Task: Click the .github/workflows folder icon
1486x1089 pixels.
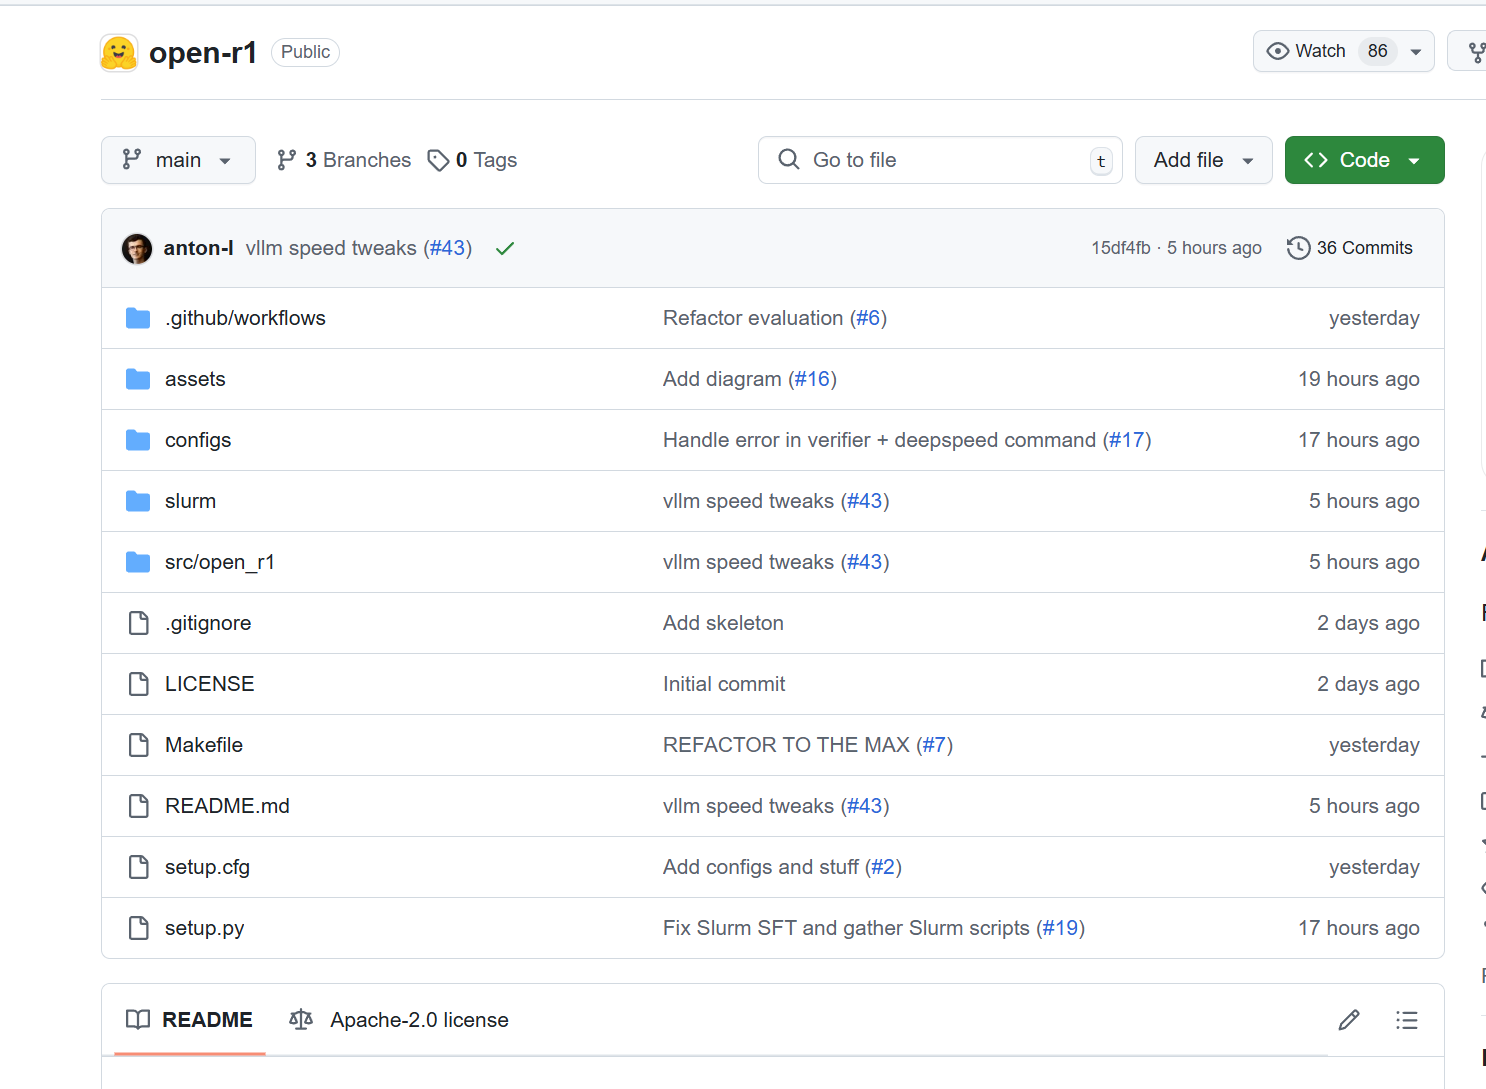Action: [138, 318]
